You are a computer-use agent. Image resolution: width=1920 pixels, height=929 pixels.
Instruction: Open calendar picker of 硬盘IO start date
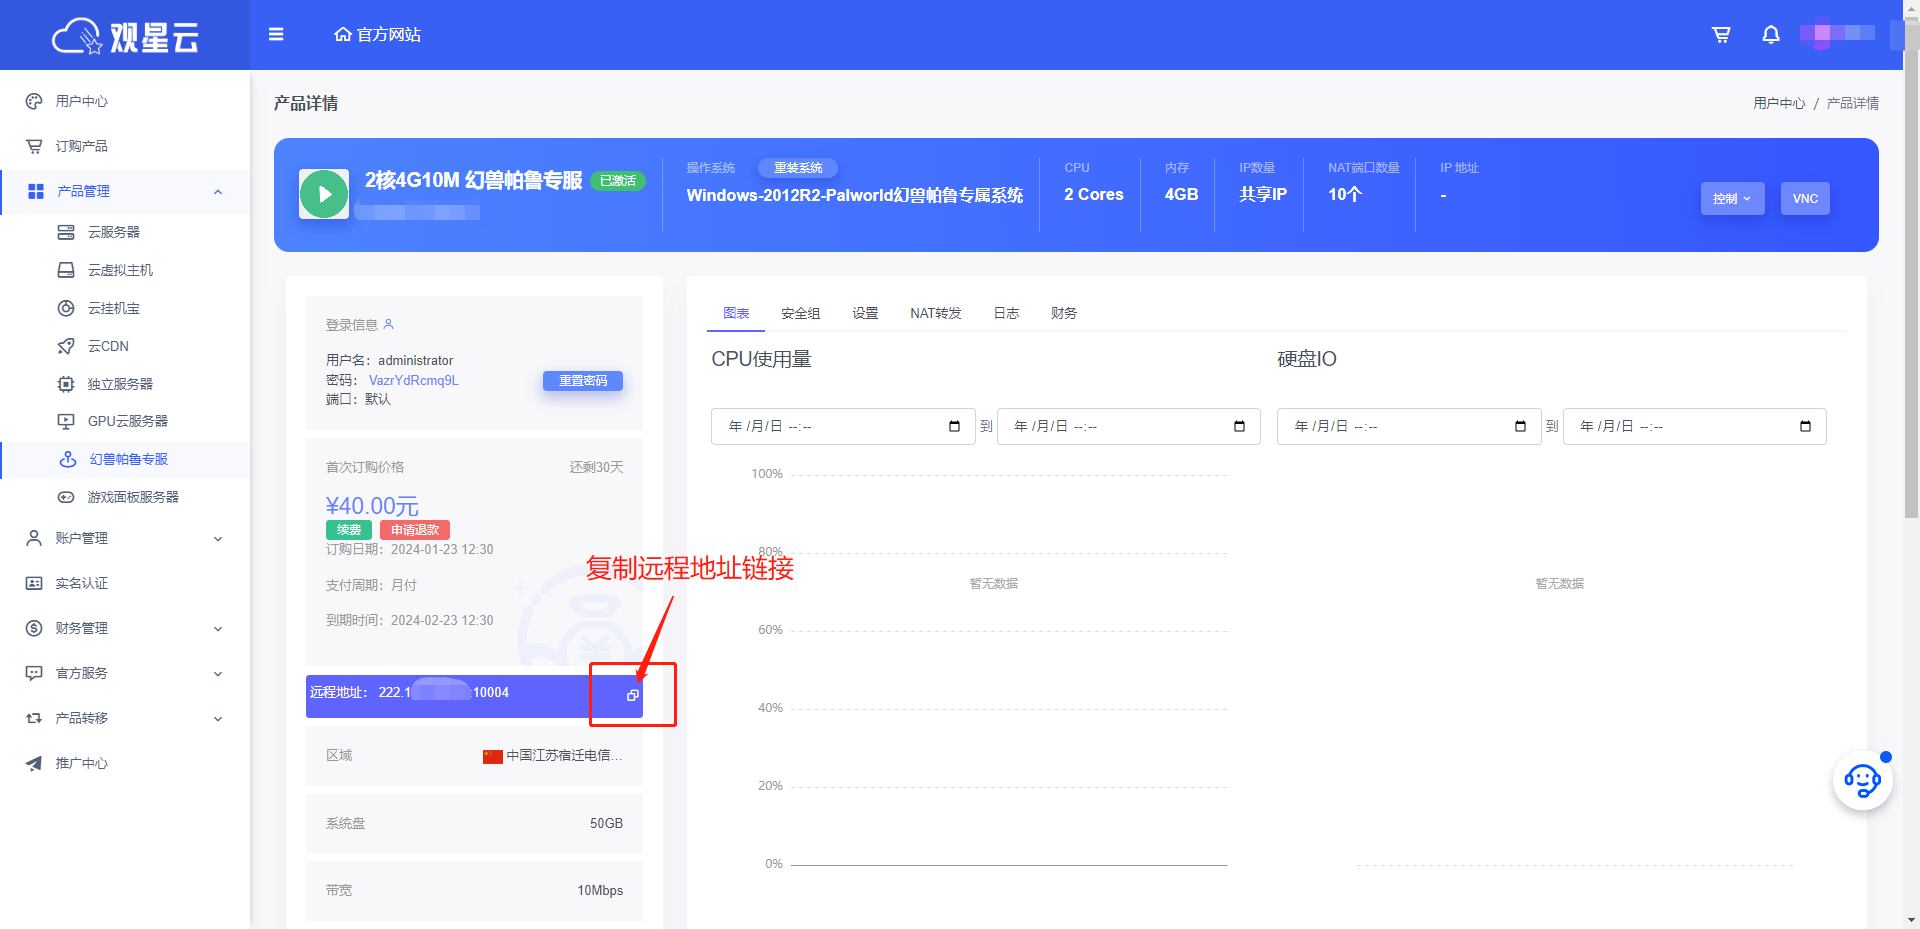[x=1520, y=426]
